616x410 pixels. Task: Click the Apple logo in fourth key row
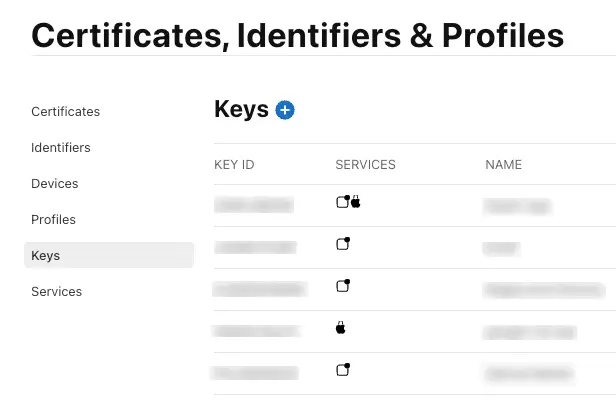click(x=341, y=328)
